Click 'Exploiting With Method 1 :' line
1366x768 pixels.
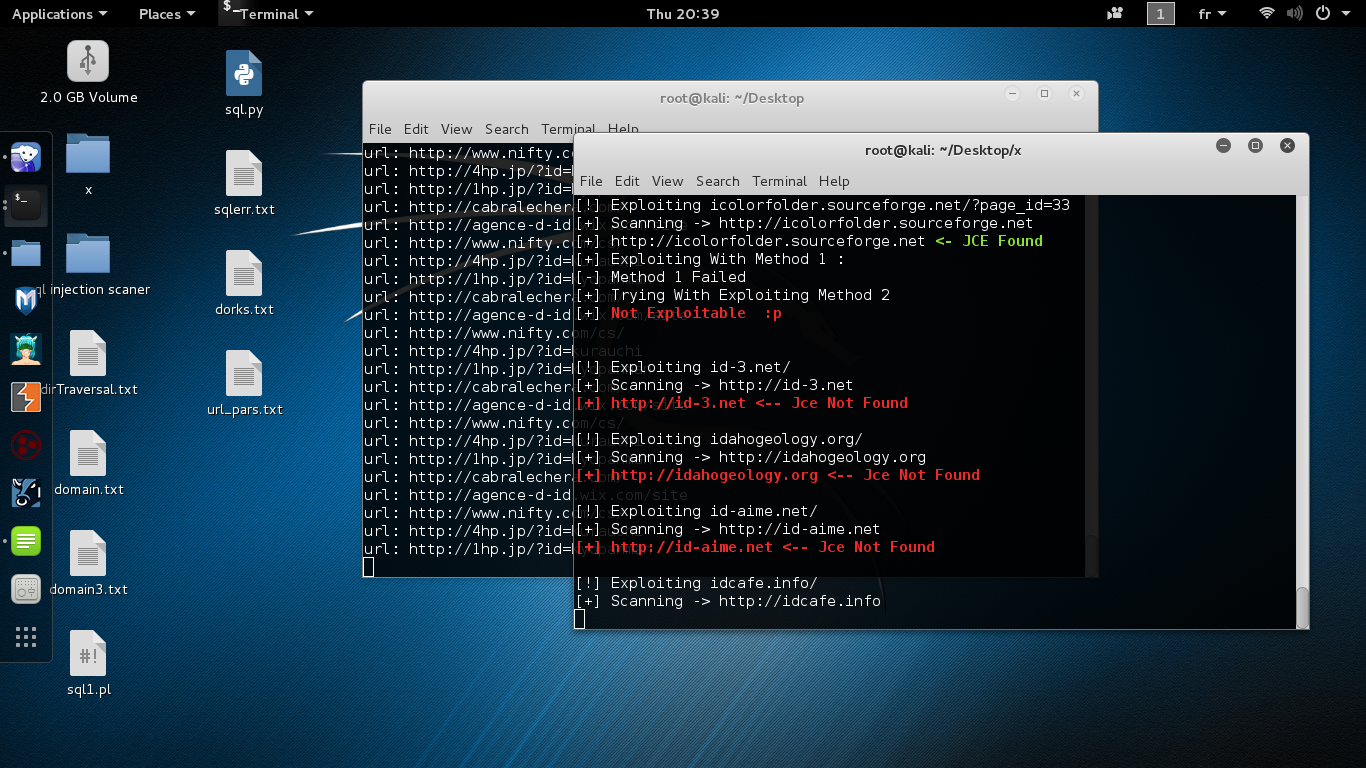710,259
